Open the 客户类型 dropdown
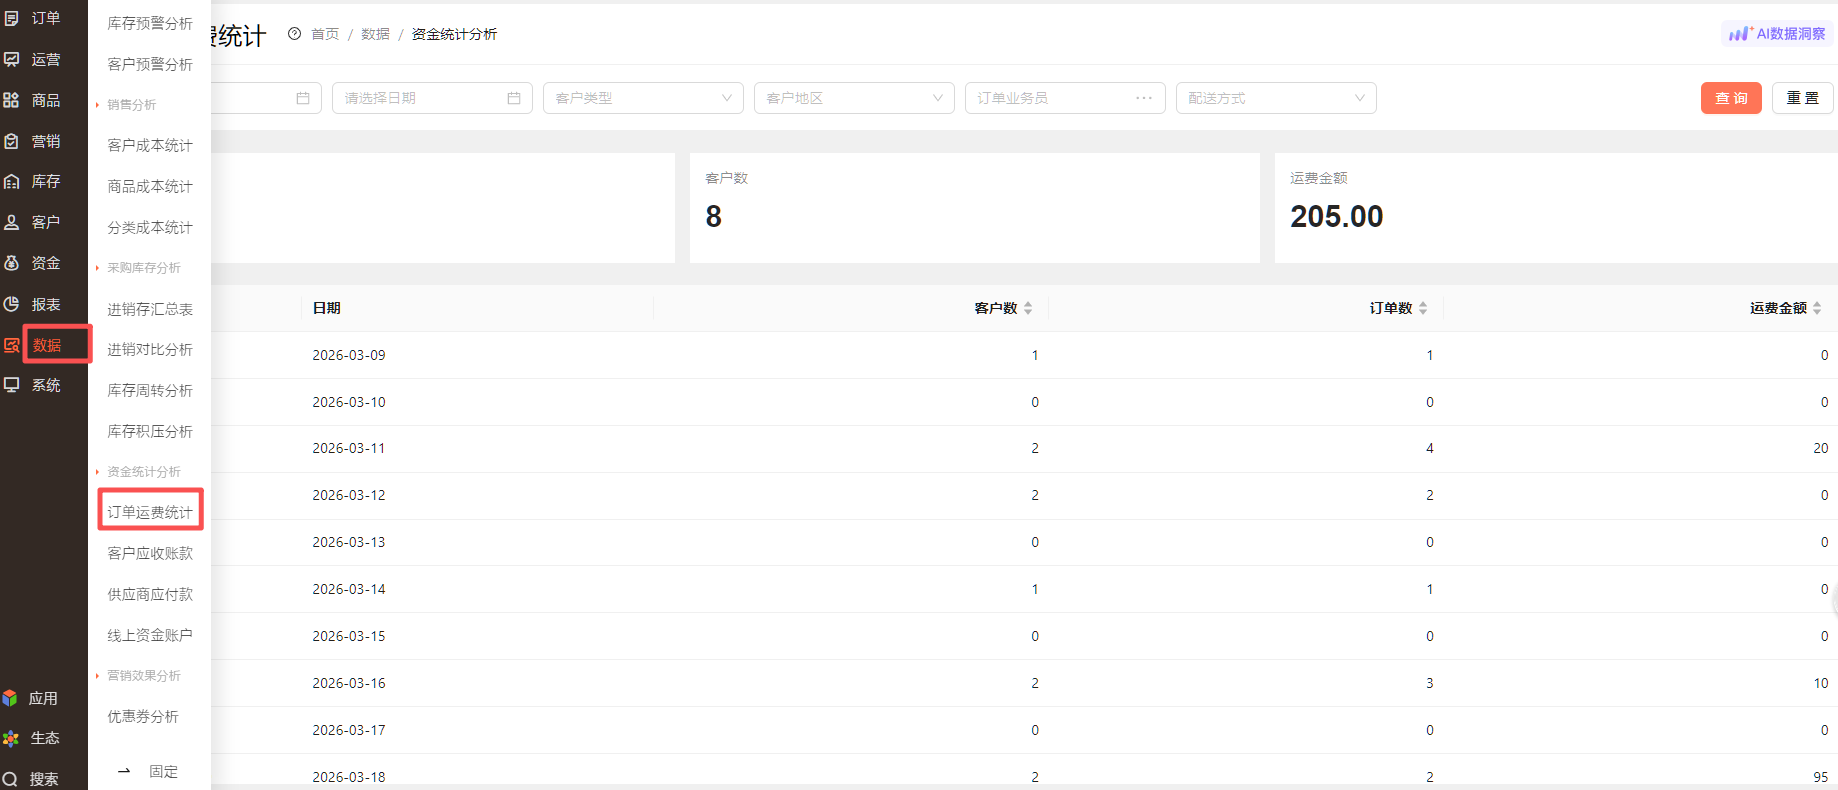 [x=643, y=98]
